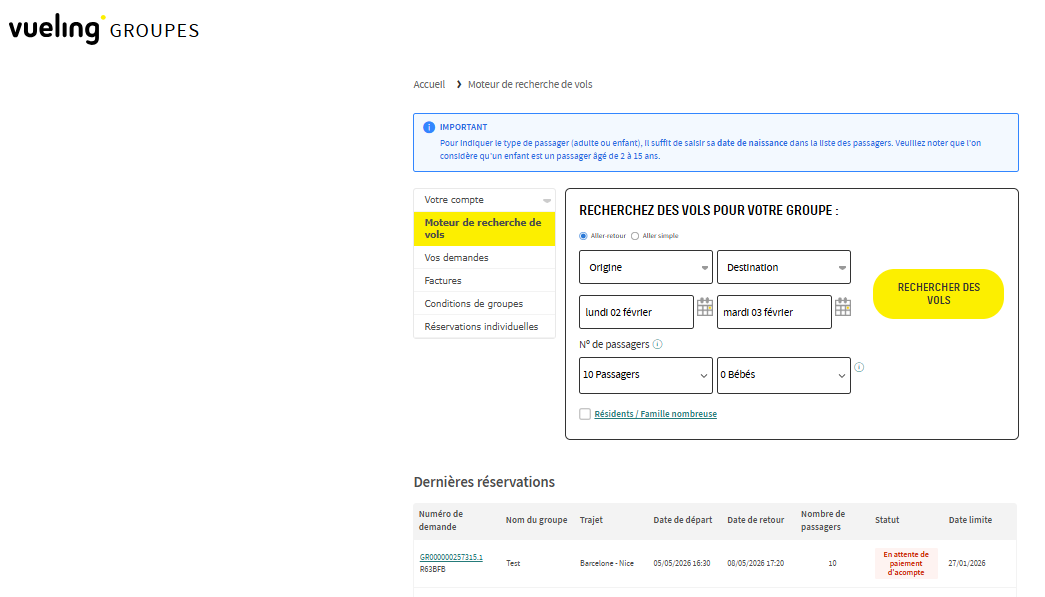Open the Destination dropdown
Screen dimensions: 1045x597
click(783, 267)
